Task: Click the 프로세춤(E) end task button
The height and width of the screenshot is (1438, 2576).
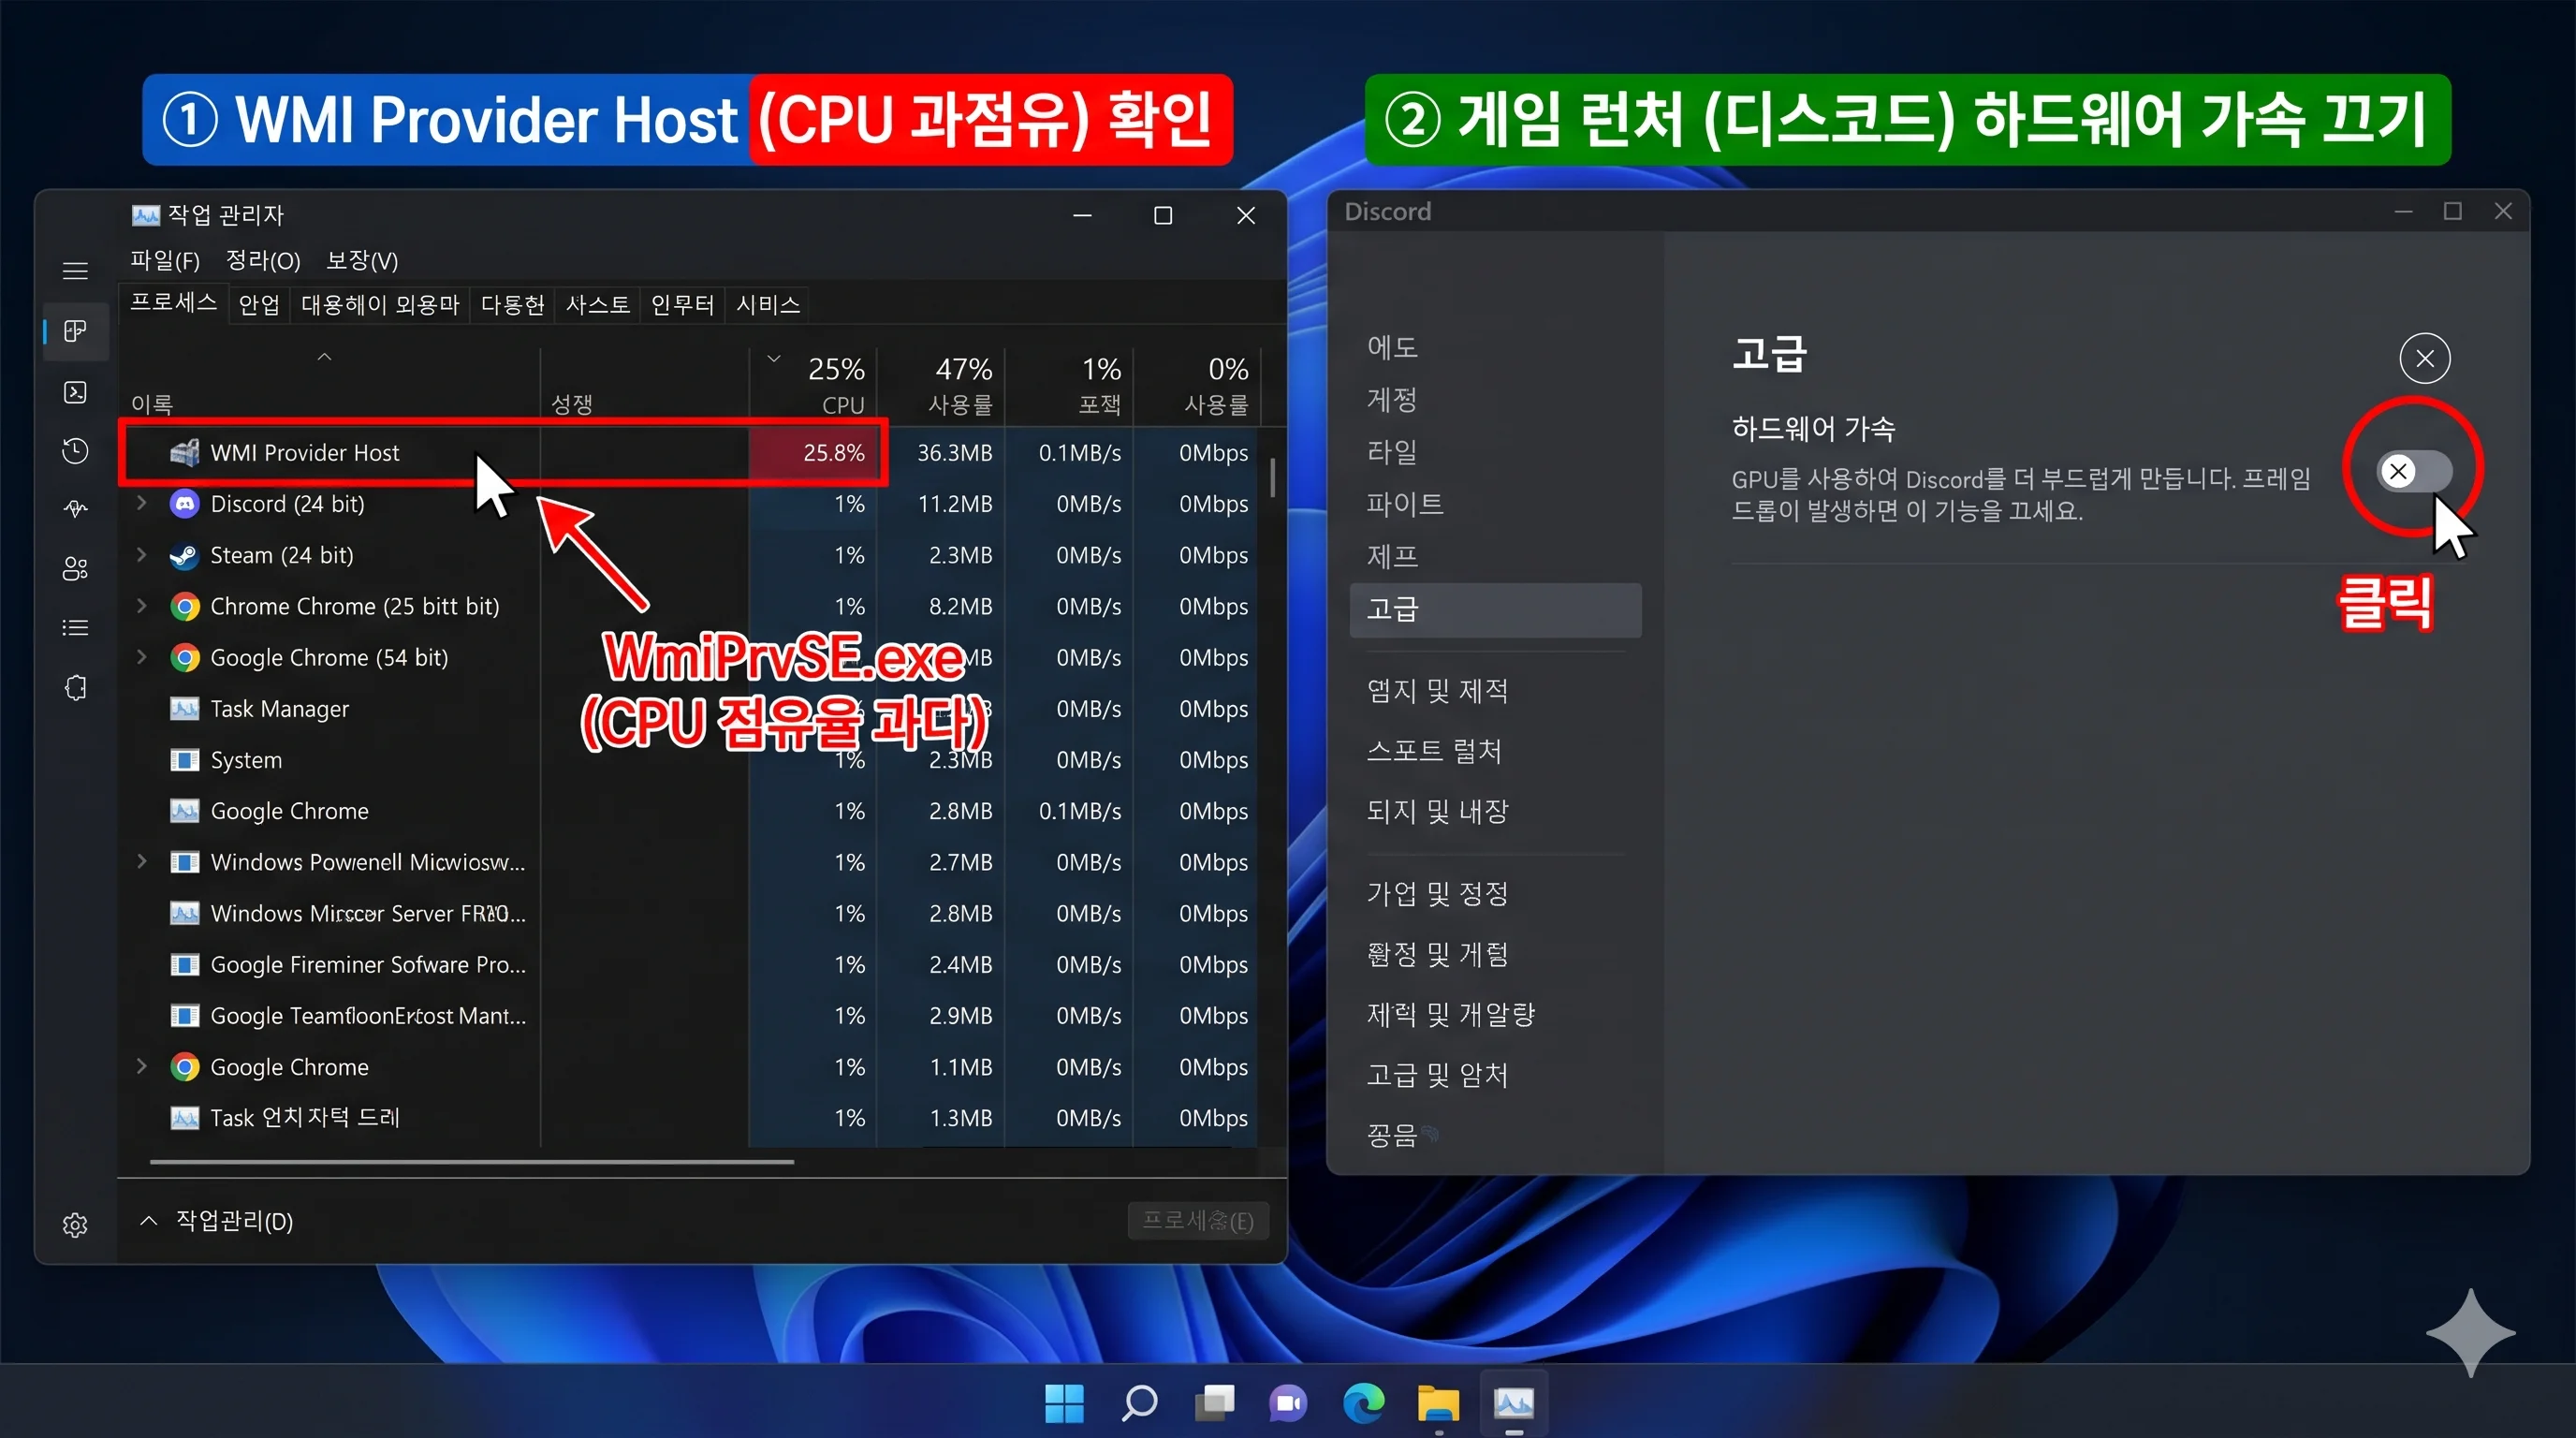Action: click(x=1198, y=1221)
